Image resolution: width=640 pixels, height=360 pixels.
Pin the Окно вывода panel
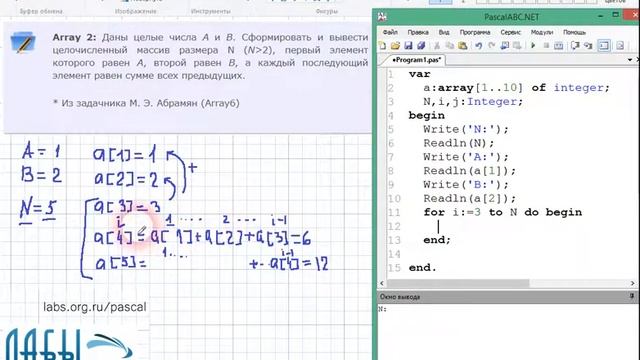pyautogui.click(x=632, y=297)
